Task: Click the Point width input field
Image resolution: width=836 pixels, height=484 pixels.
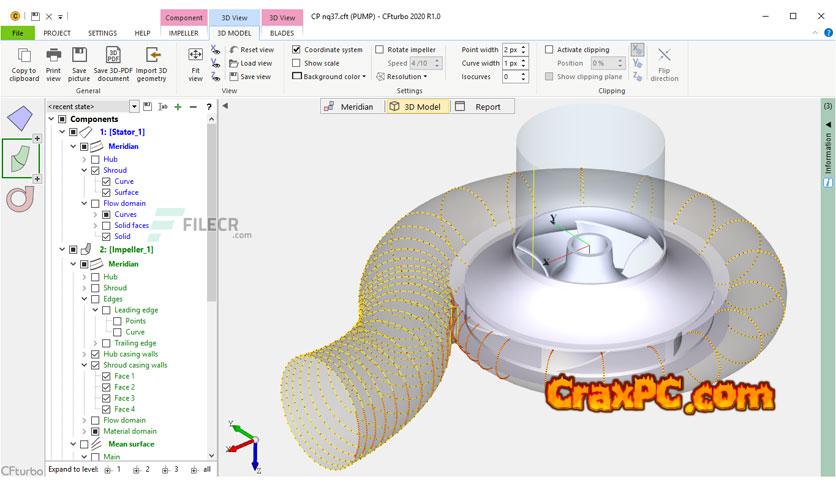Action: (509, 50)
